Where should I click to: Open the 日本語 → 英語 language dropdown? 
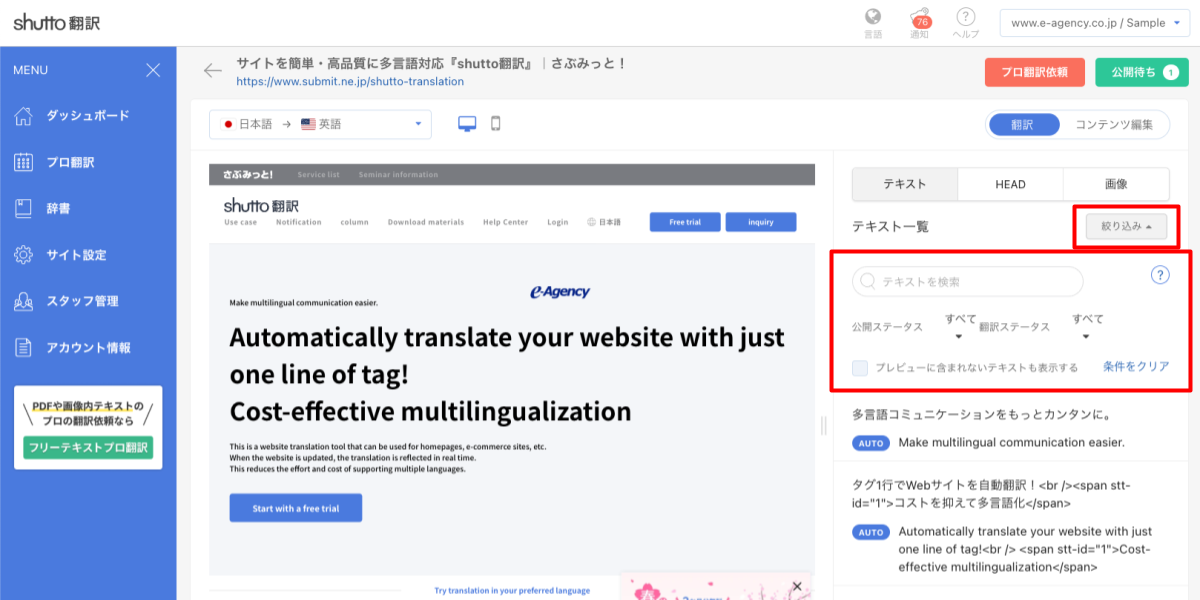click(x=321, y=124)
